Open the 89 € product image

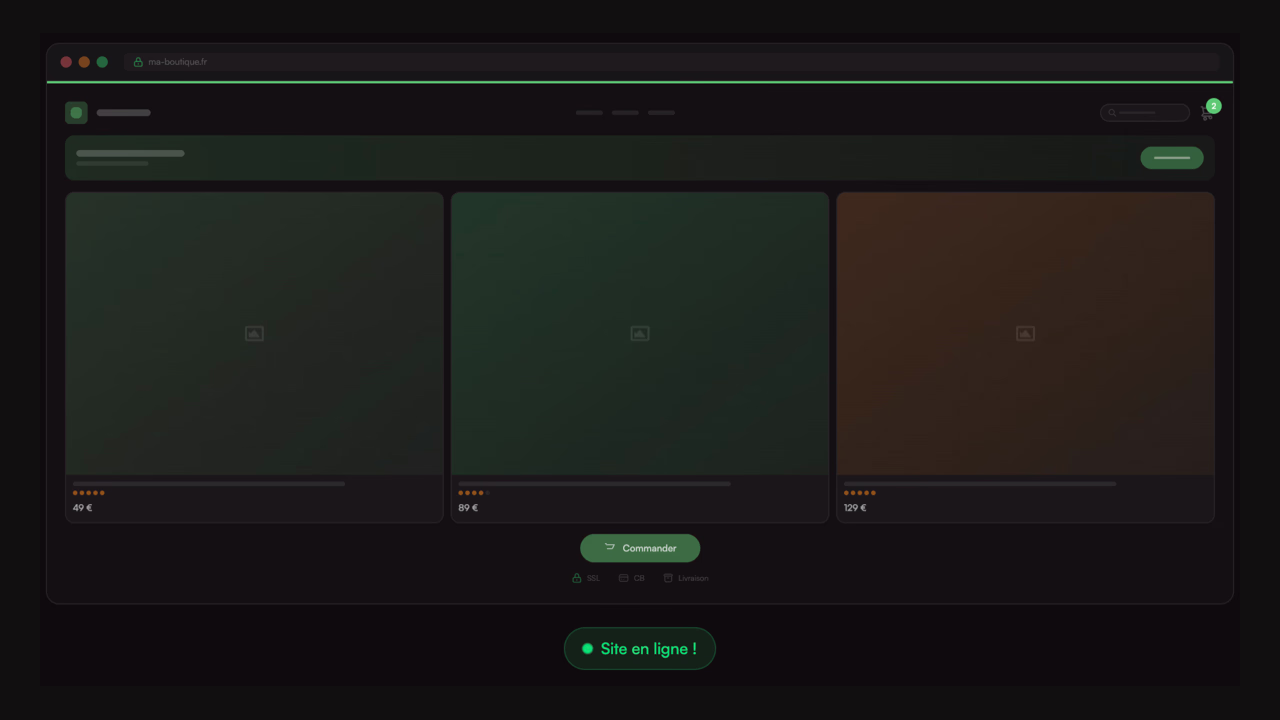[x=640, y=334]
